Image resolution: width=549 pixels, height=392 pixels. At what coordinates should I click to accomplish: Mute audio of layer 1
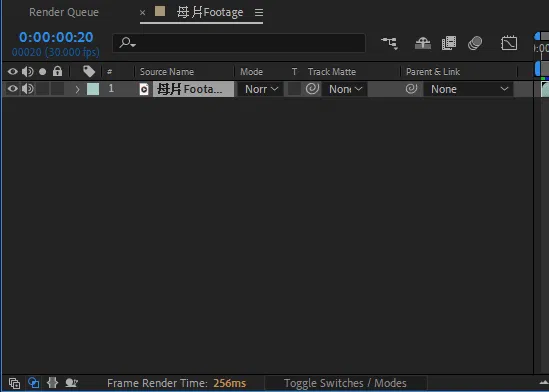(28, 89)
